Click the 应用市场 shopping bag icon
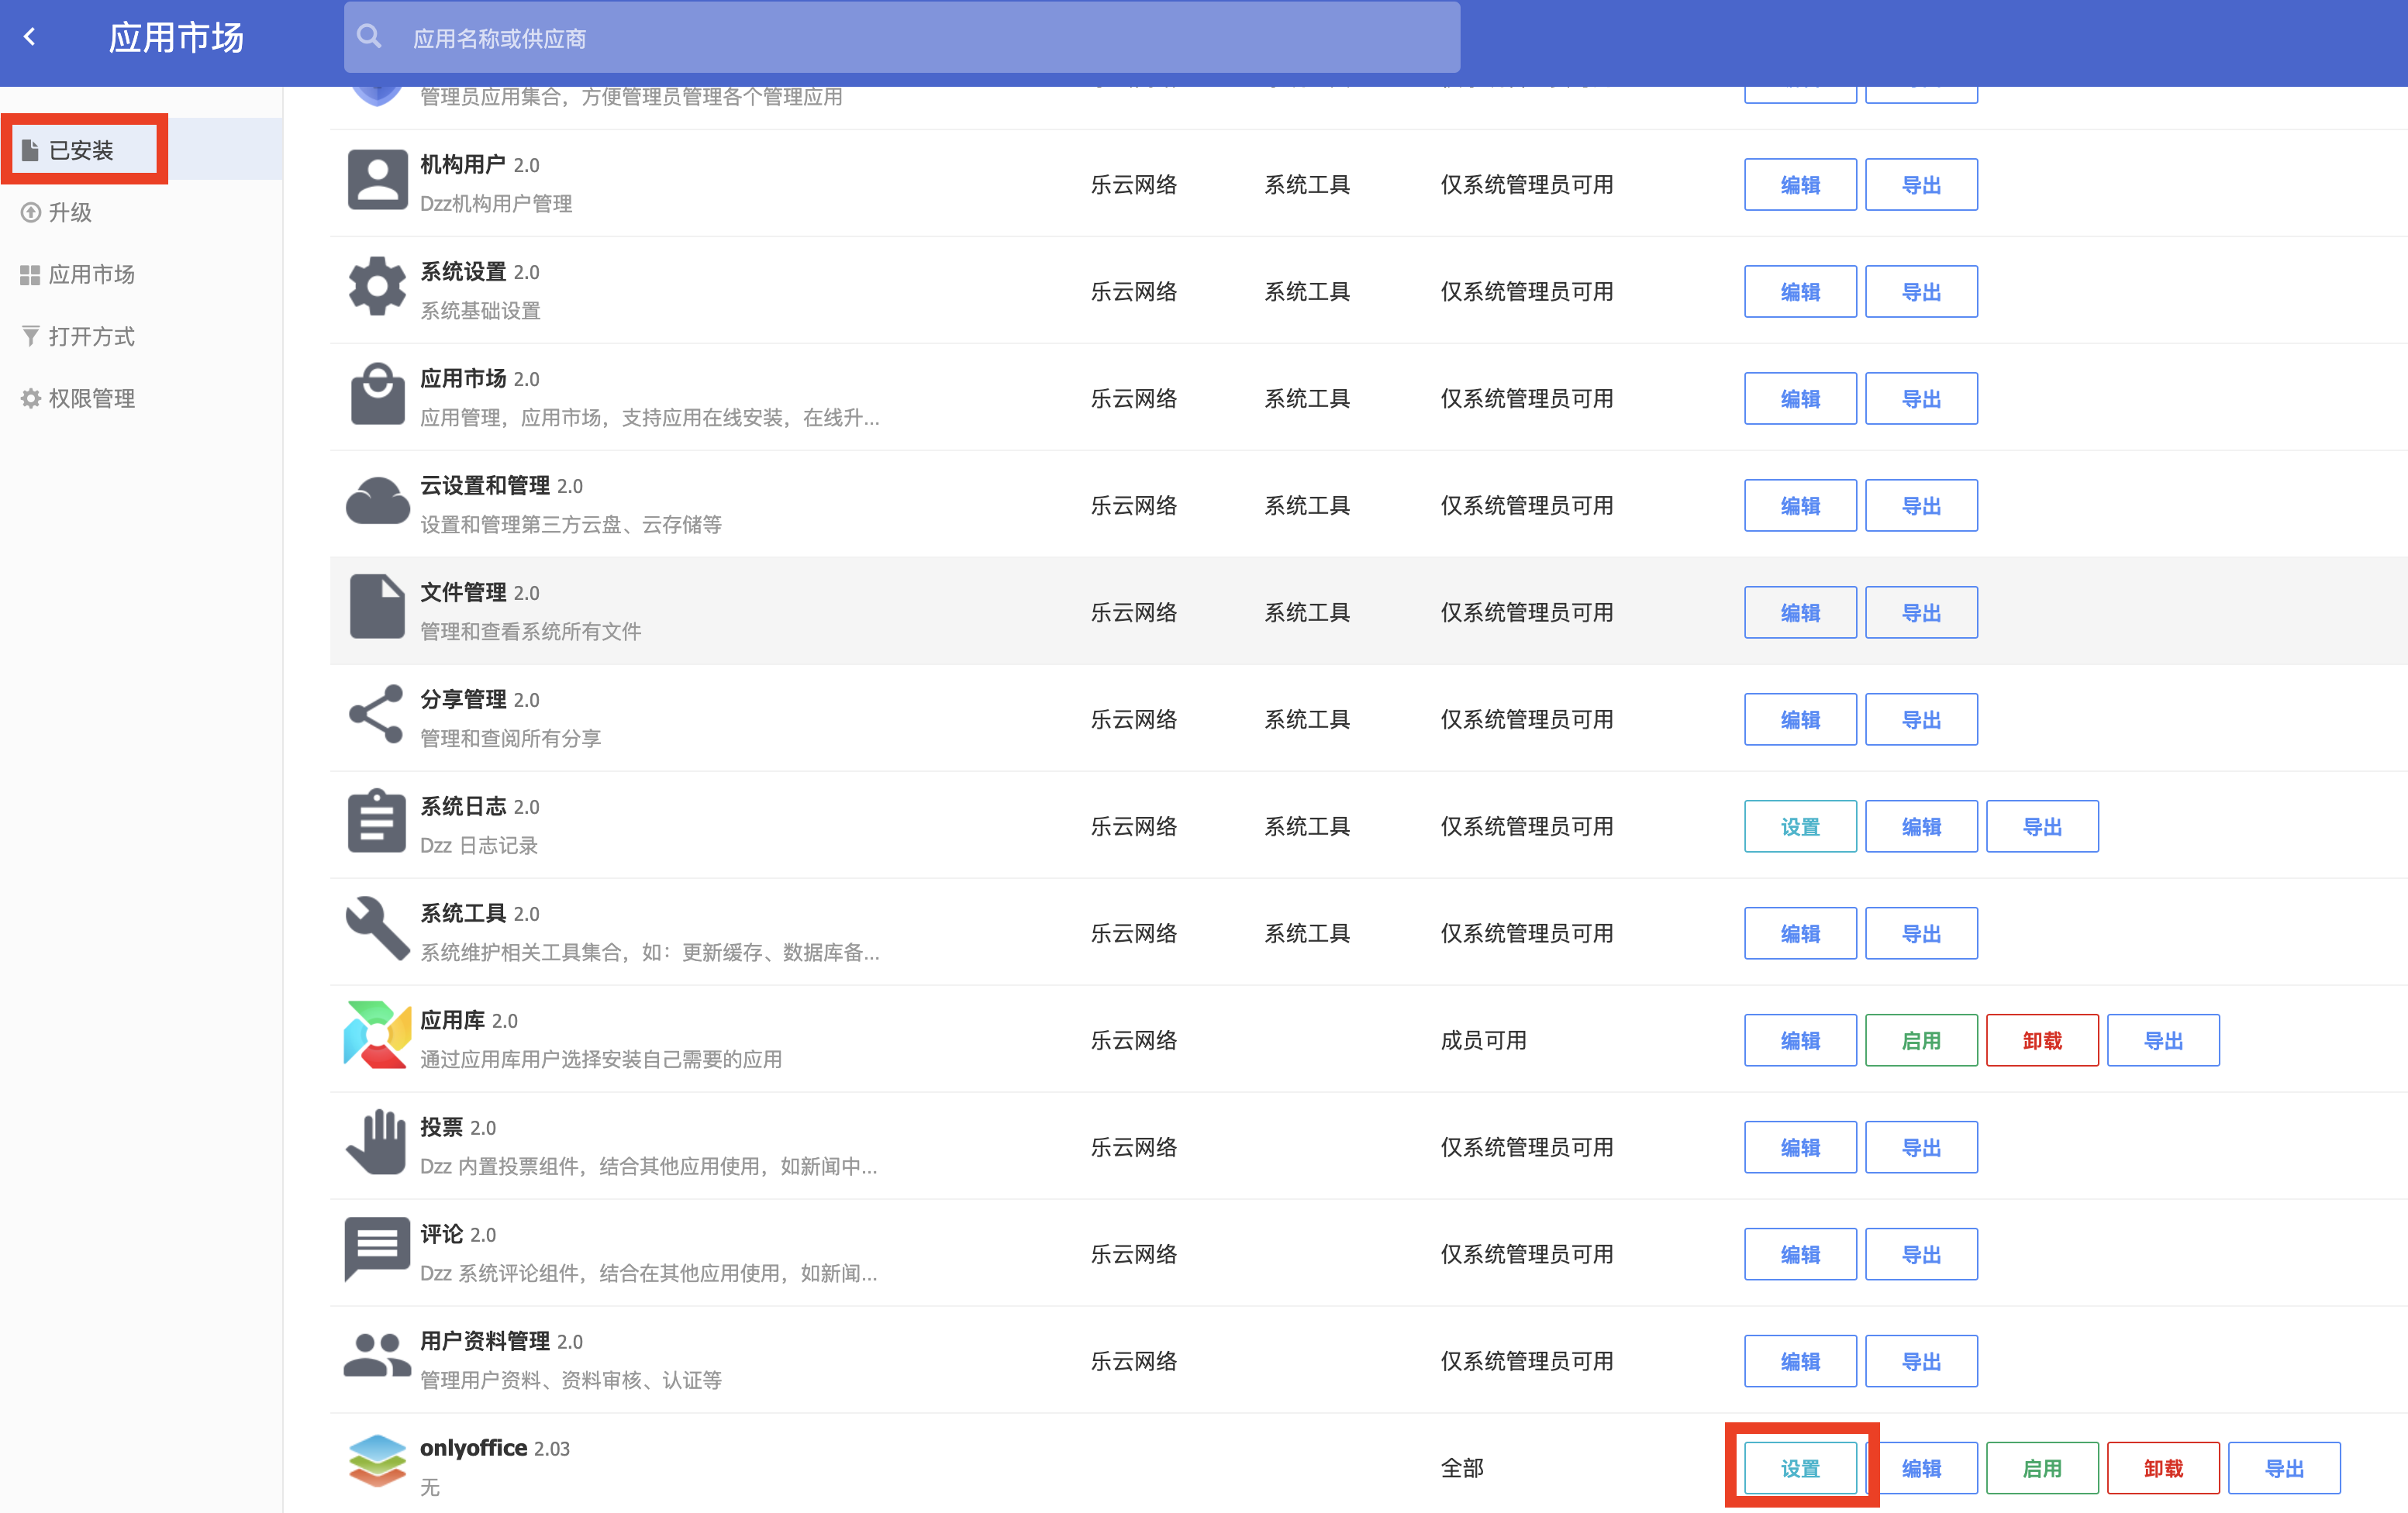This screenshot has width=2408, height=1513. (x=377, y=395)
